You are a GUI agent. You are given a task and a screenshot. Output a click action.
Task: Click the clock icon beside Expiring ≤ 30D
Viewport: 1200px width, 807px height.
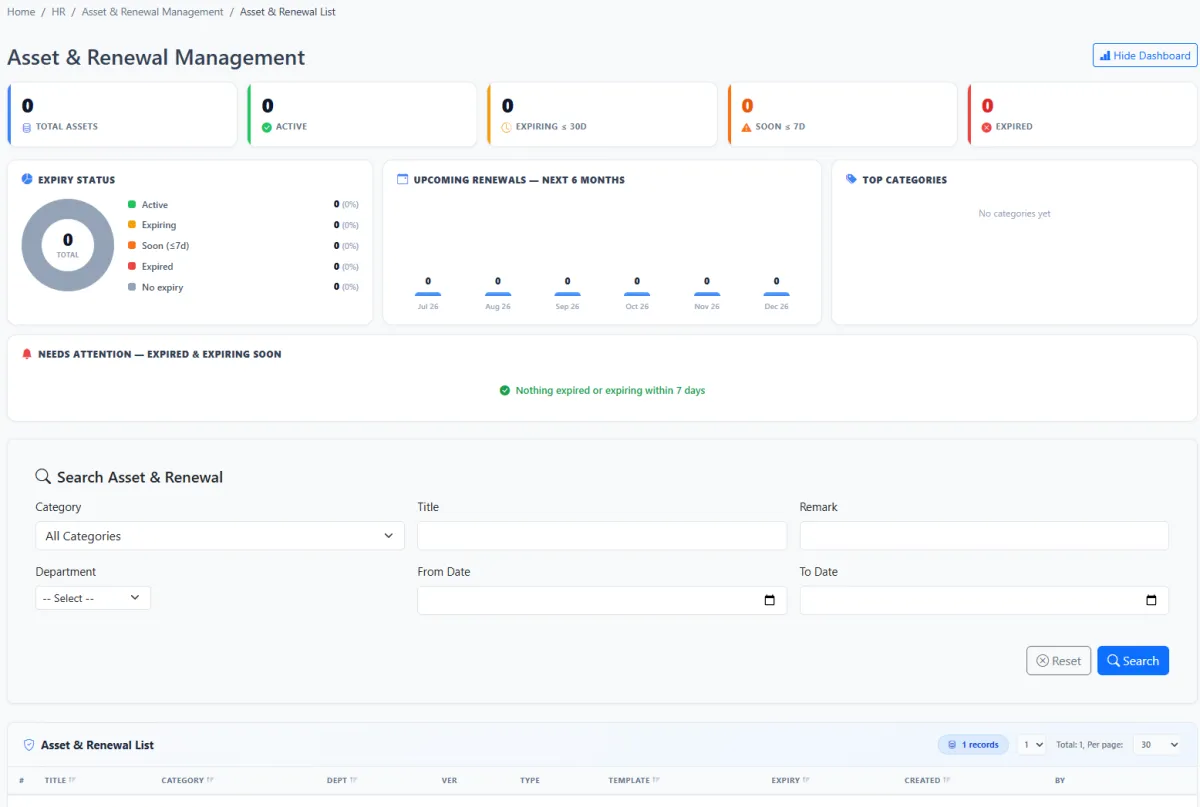click(x=506, y=127)
